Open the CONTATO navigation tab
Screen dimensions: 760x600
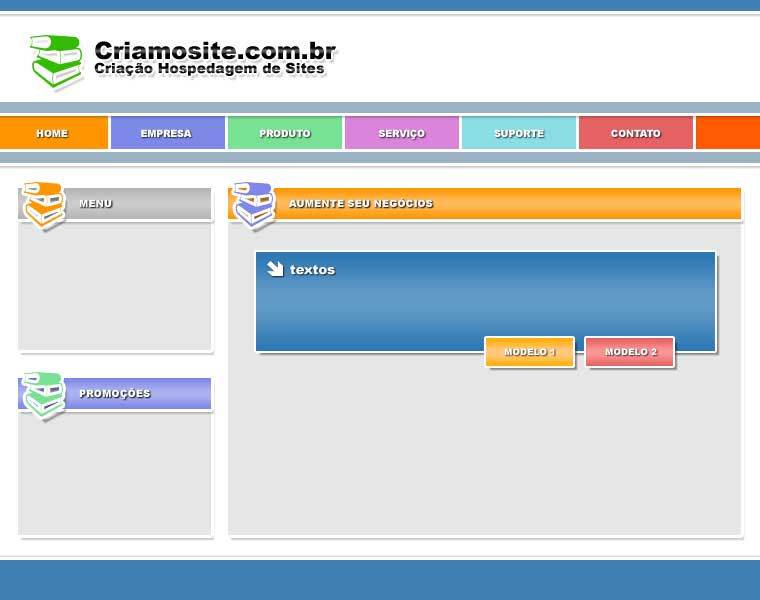click(x=636, y=133)
